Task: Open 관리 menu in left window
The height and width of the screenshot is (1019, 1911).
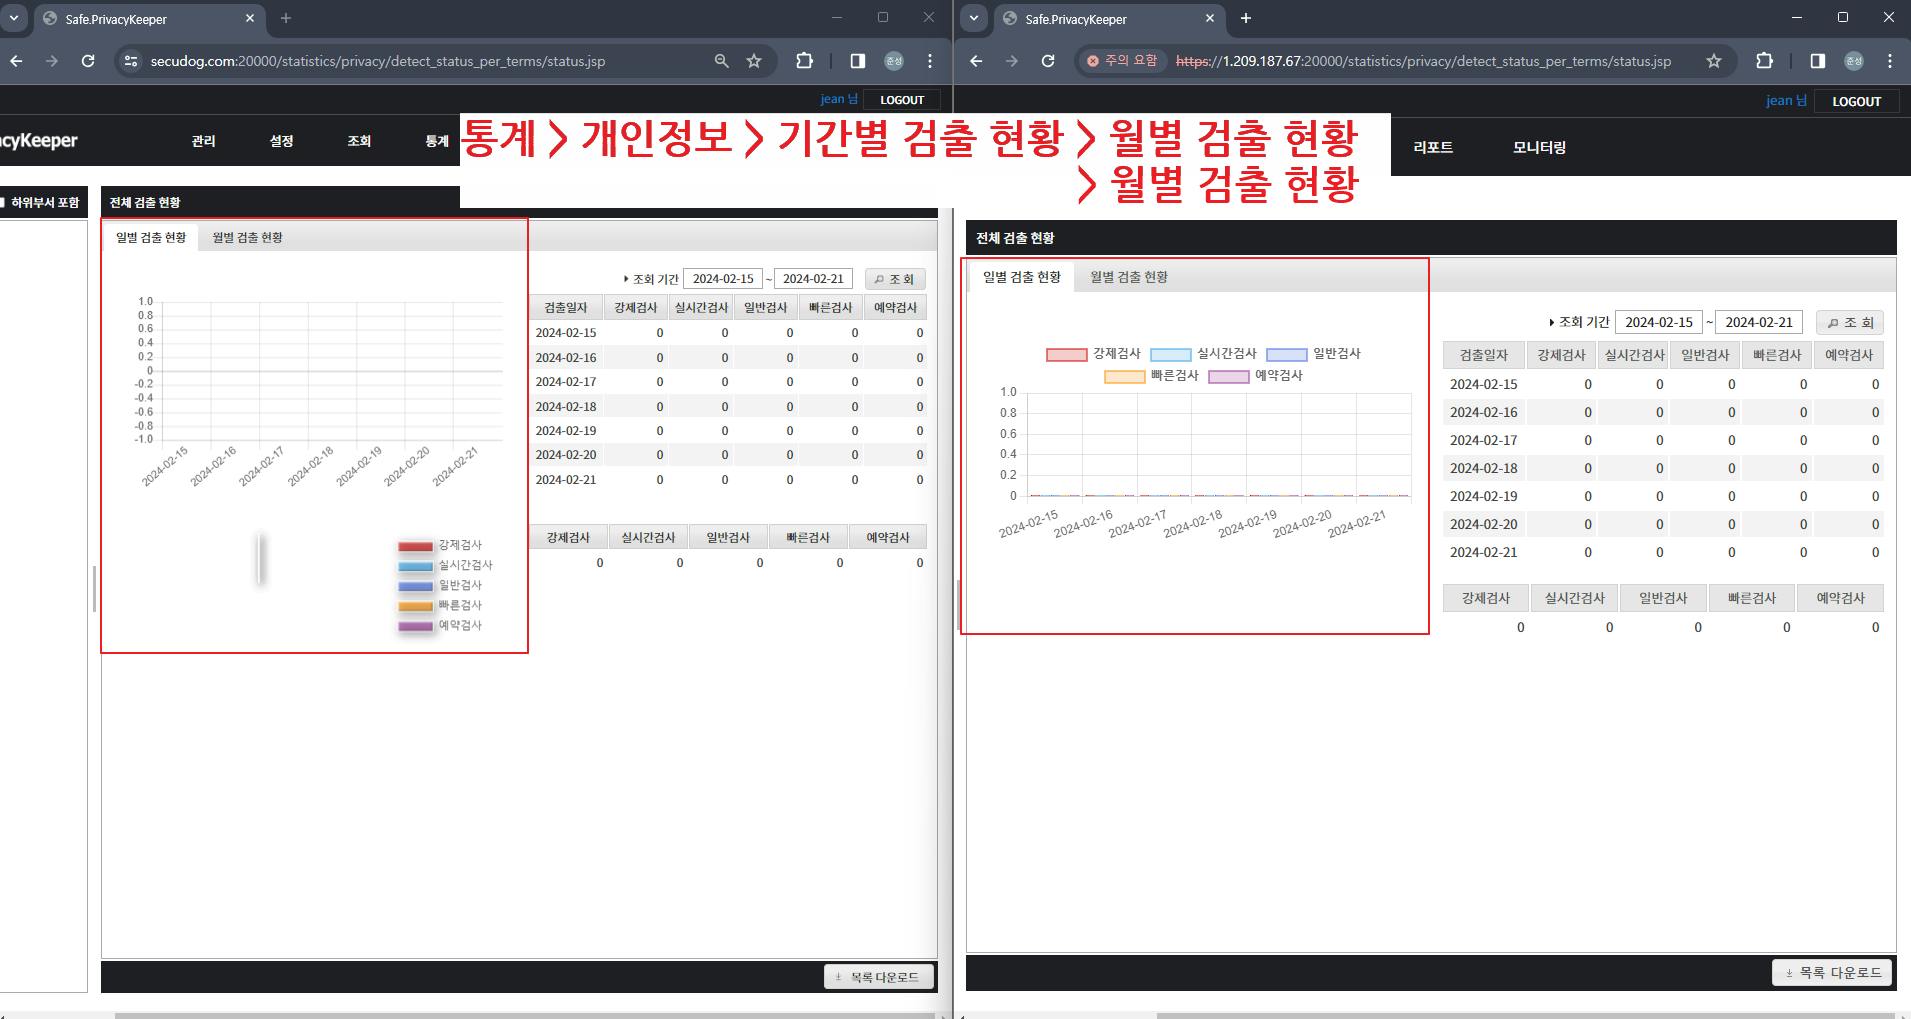Action: coord(203,141)
